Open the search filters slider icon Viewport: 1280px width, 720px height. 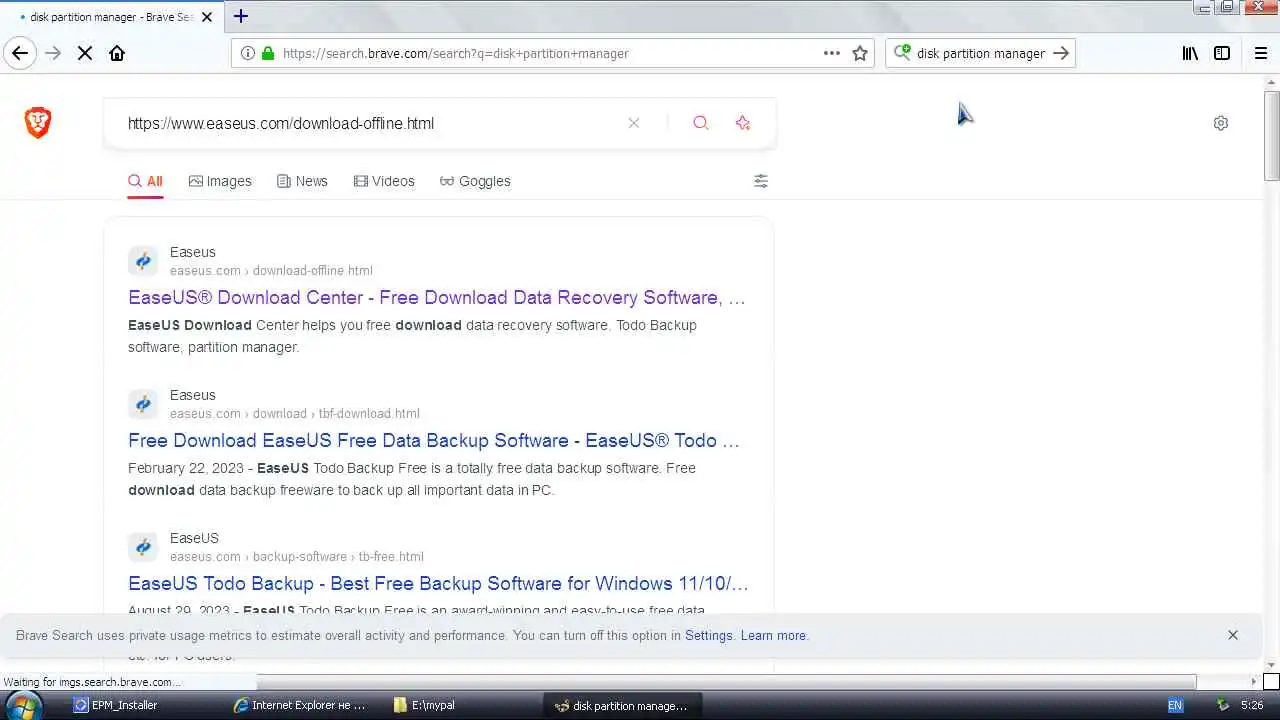761,181
